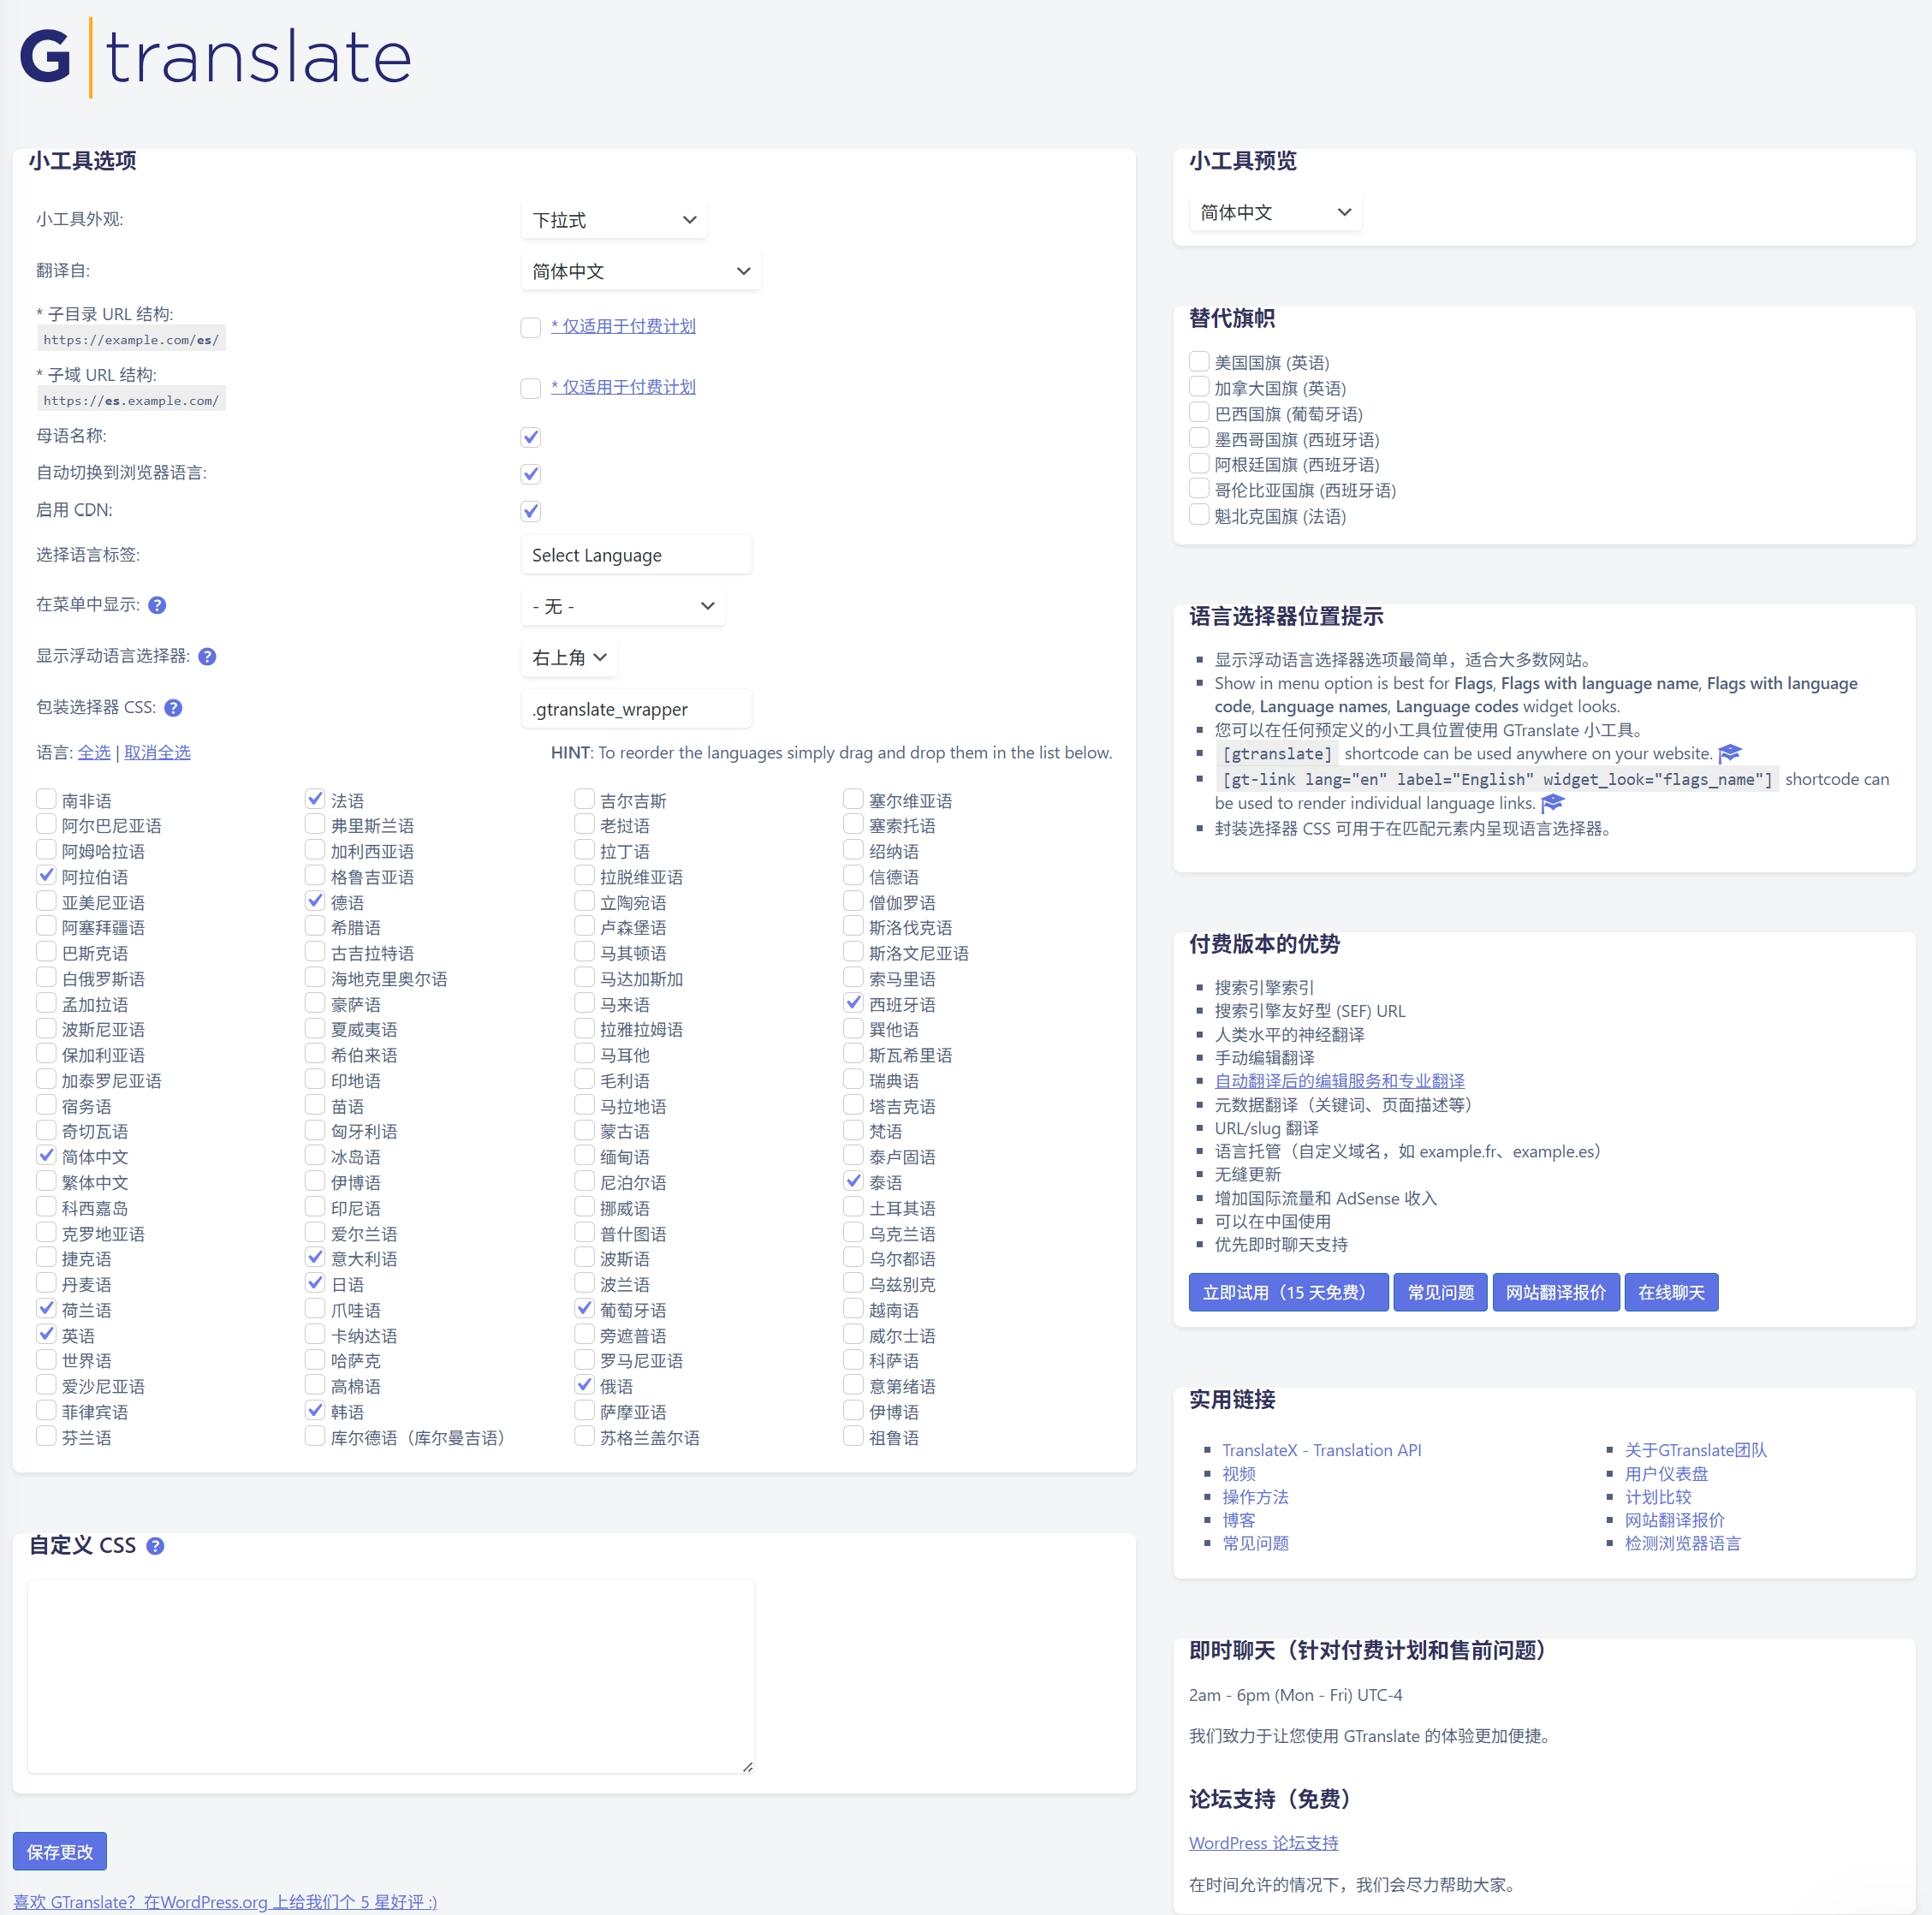Check the 巴西国旗 (葡萄牙语) alternative flag

click(1199, 412)
